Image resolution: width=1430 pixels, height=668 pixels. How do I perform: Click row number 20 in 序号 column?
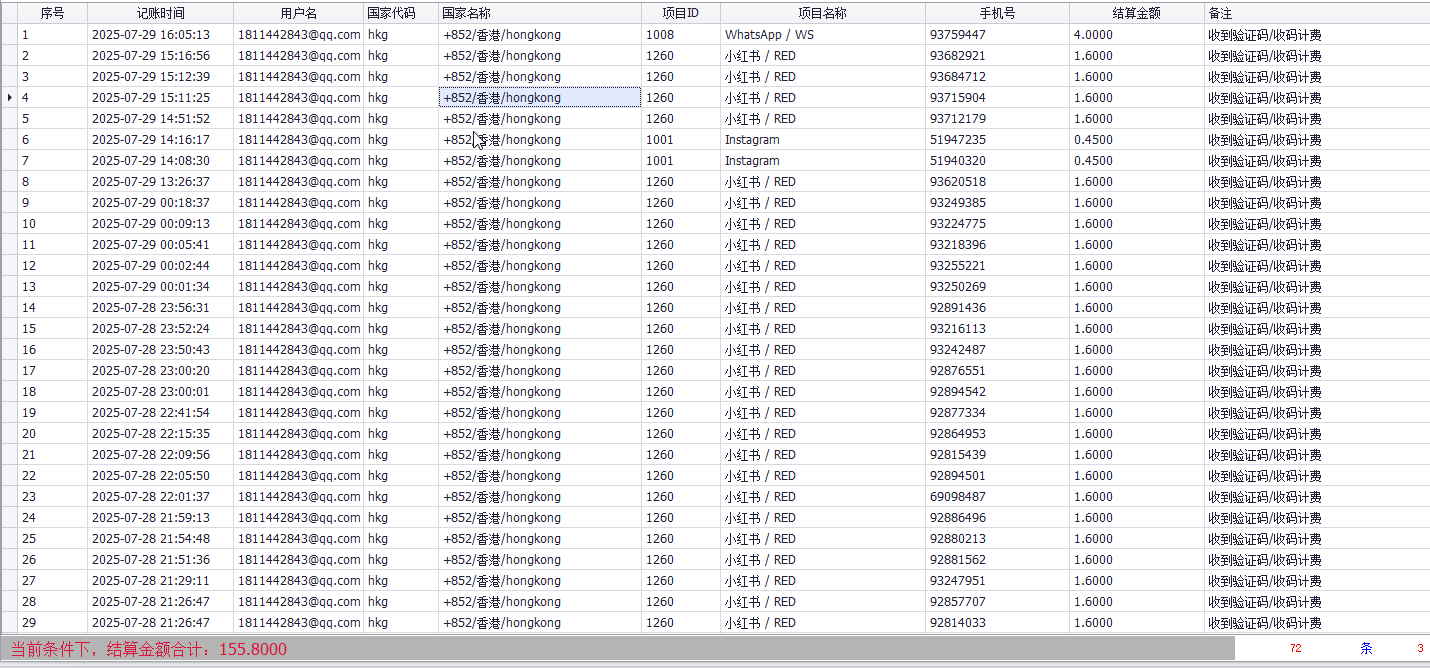click(52, 433)
